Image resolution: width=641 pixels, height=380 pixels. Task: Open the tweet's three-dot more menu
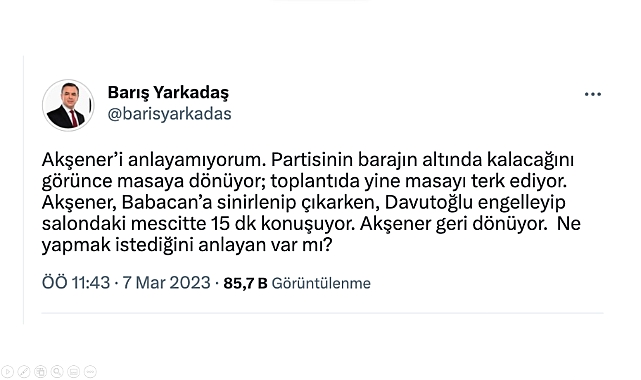(593, 94)
